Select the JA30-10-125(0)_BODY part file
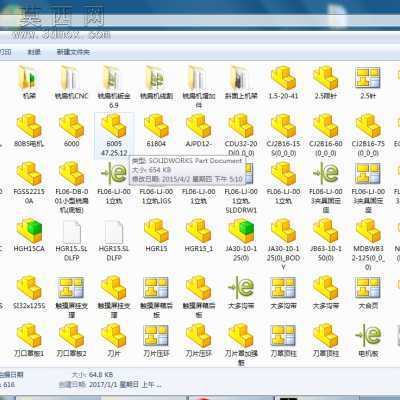The image size is (400, 400). 283,244
